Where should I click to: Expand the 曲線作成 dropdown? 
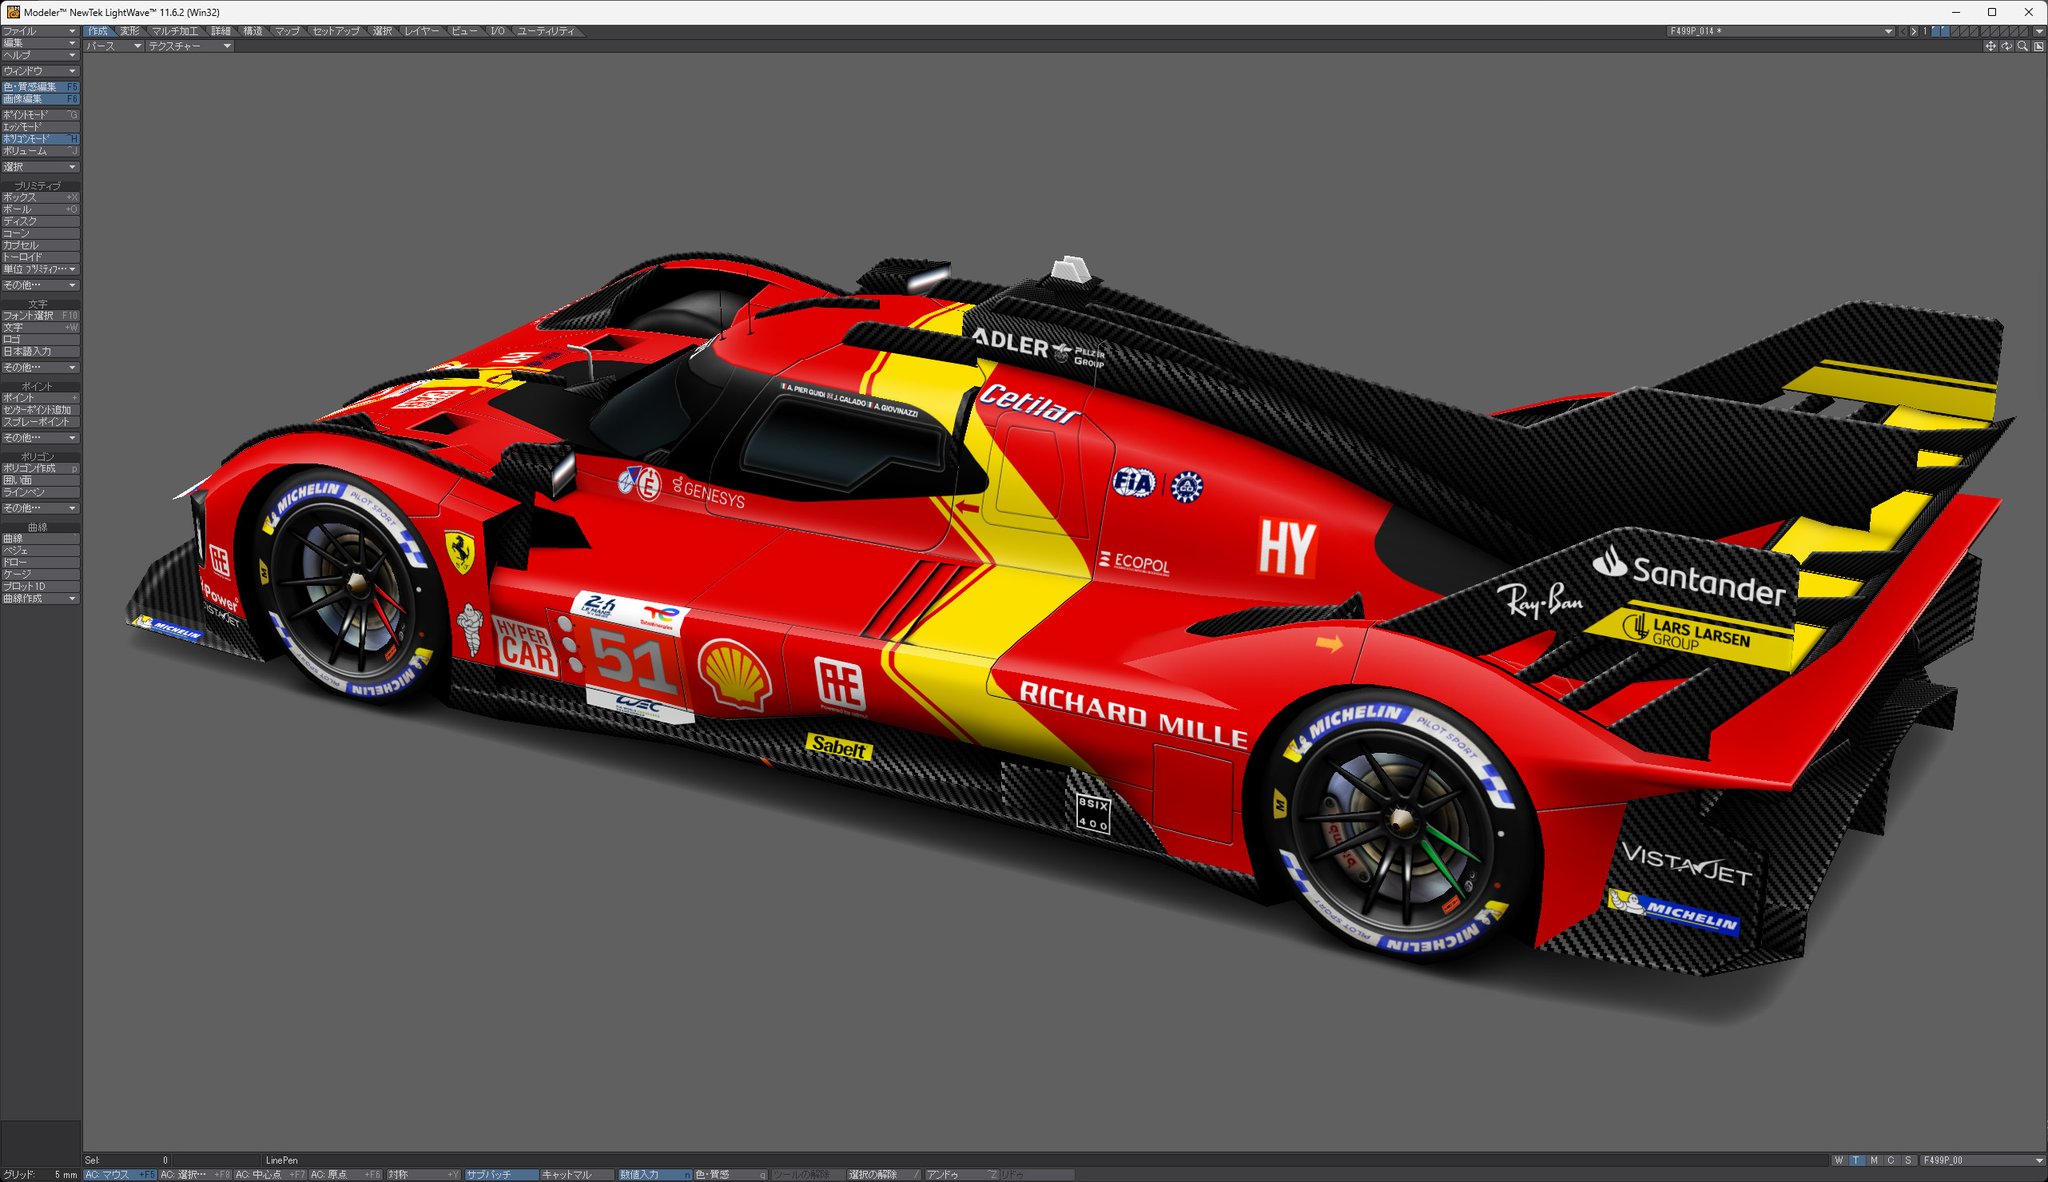pos(40,598)
